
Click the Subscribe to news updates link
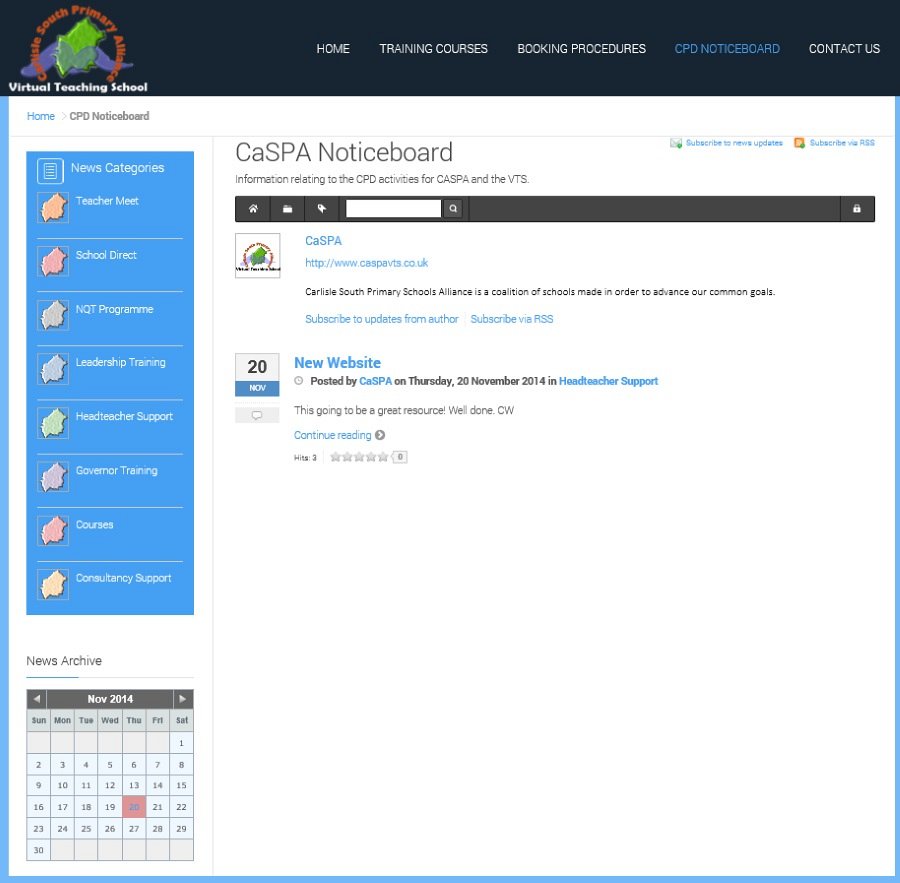[733, 143]
